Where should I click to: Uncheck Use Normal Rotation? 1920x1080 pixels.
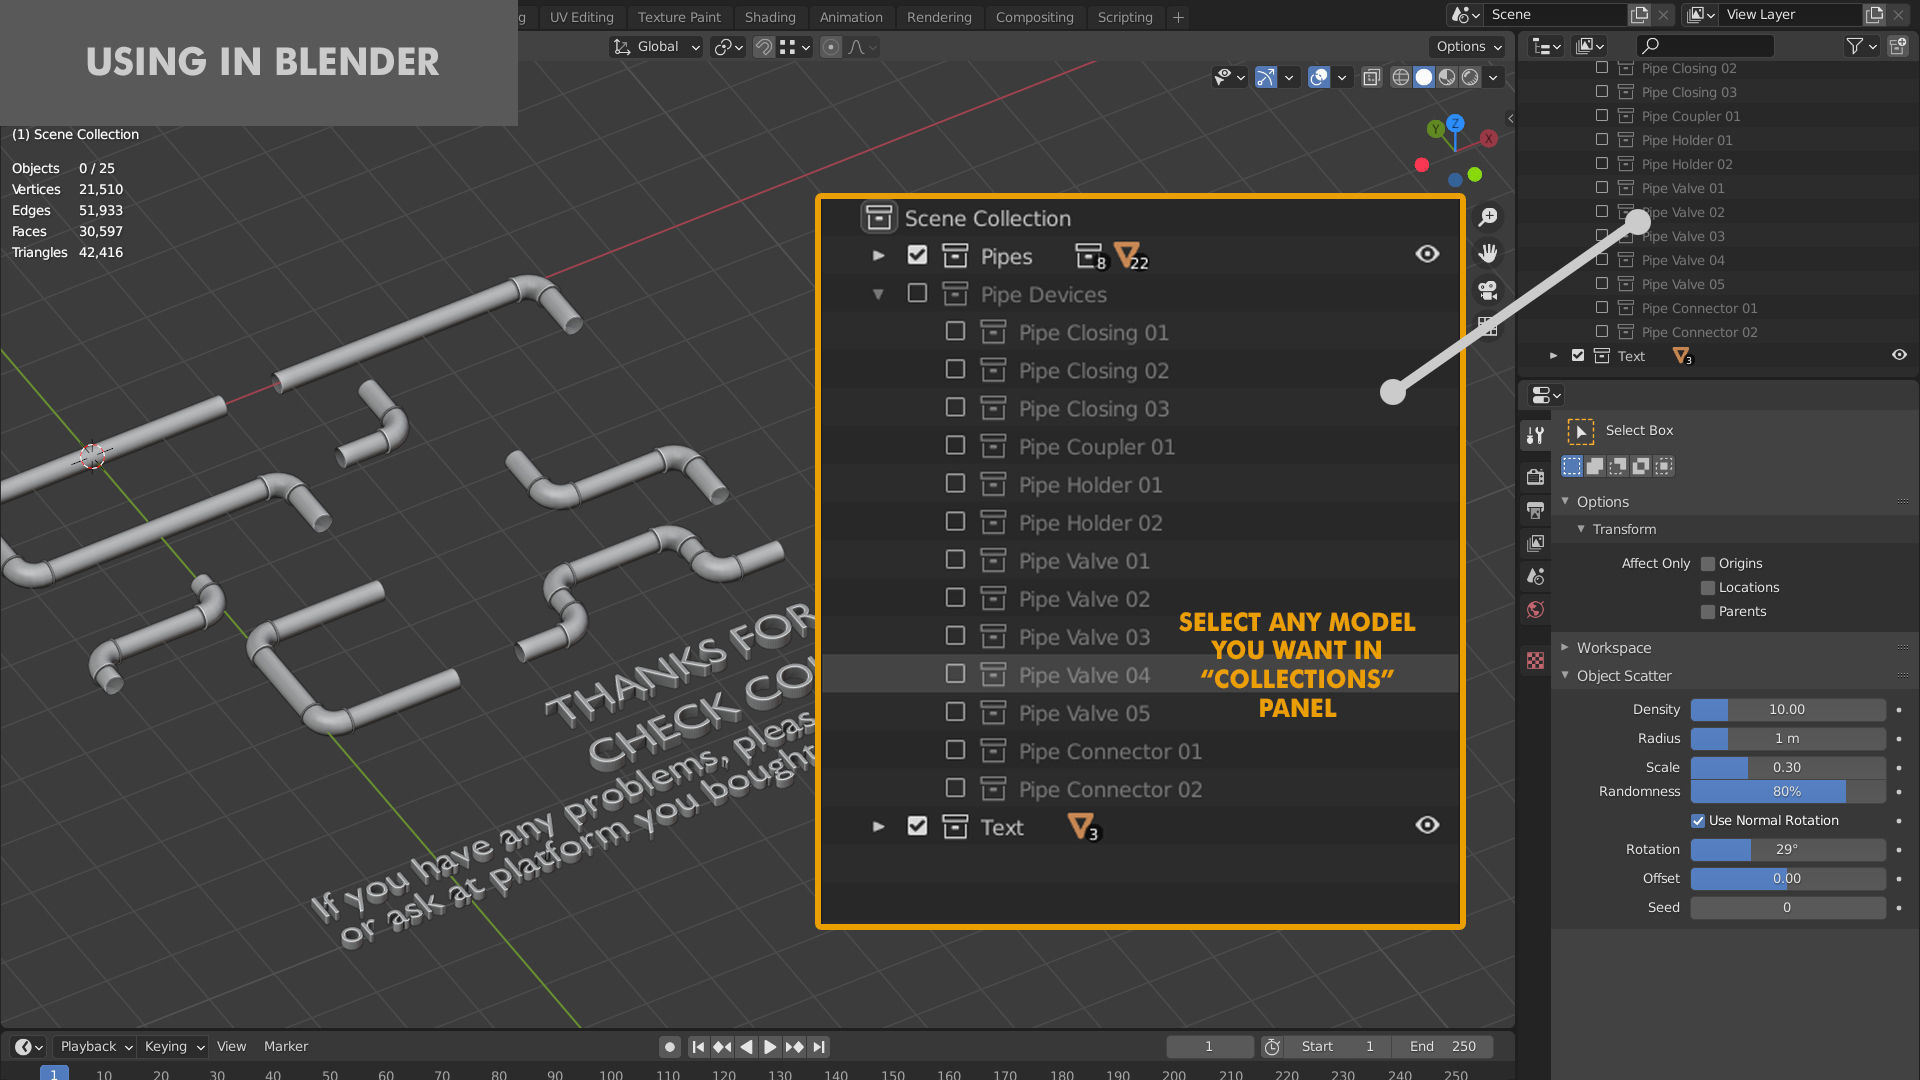click(1698, 821)
